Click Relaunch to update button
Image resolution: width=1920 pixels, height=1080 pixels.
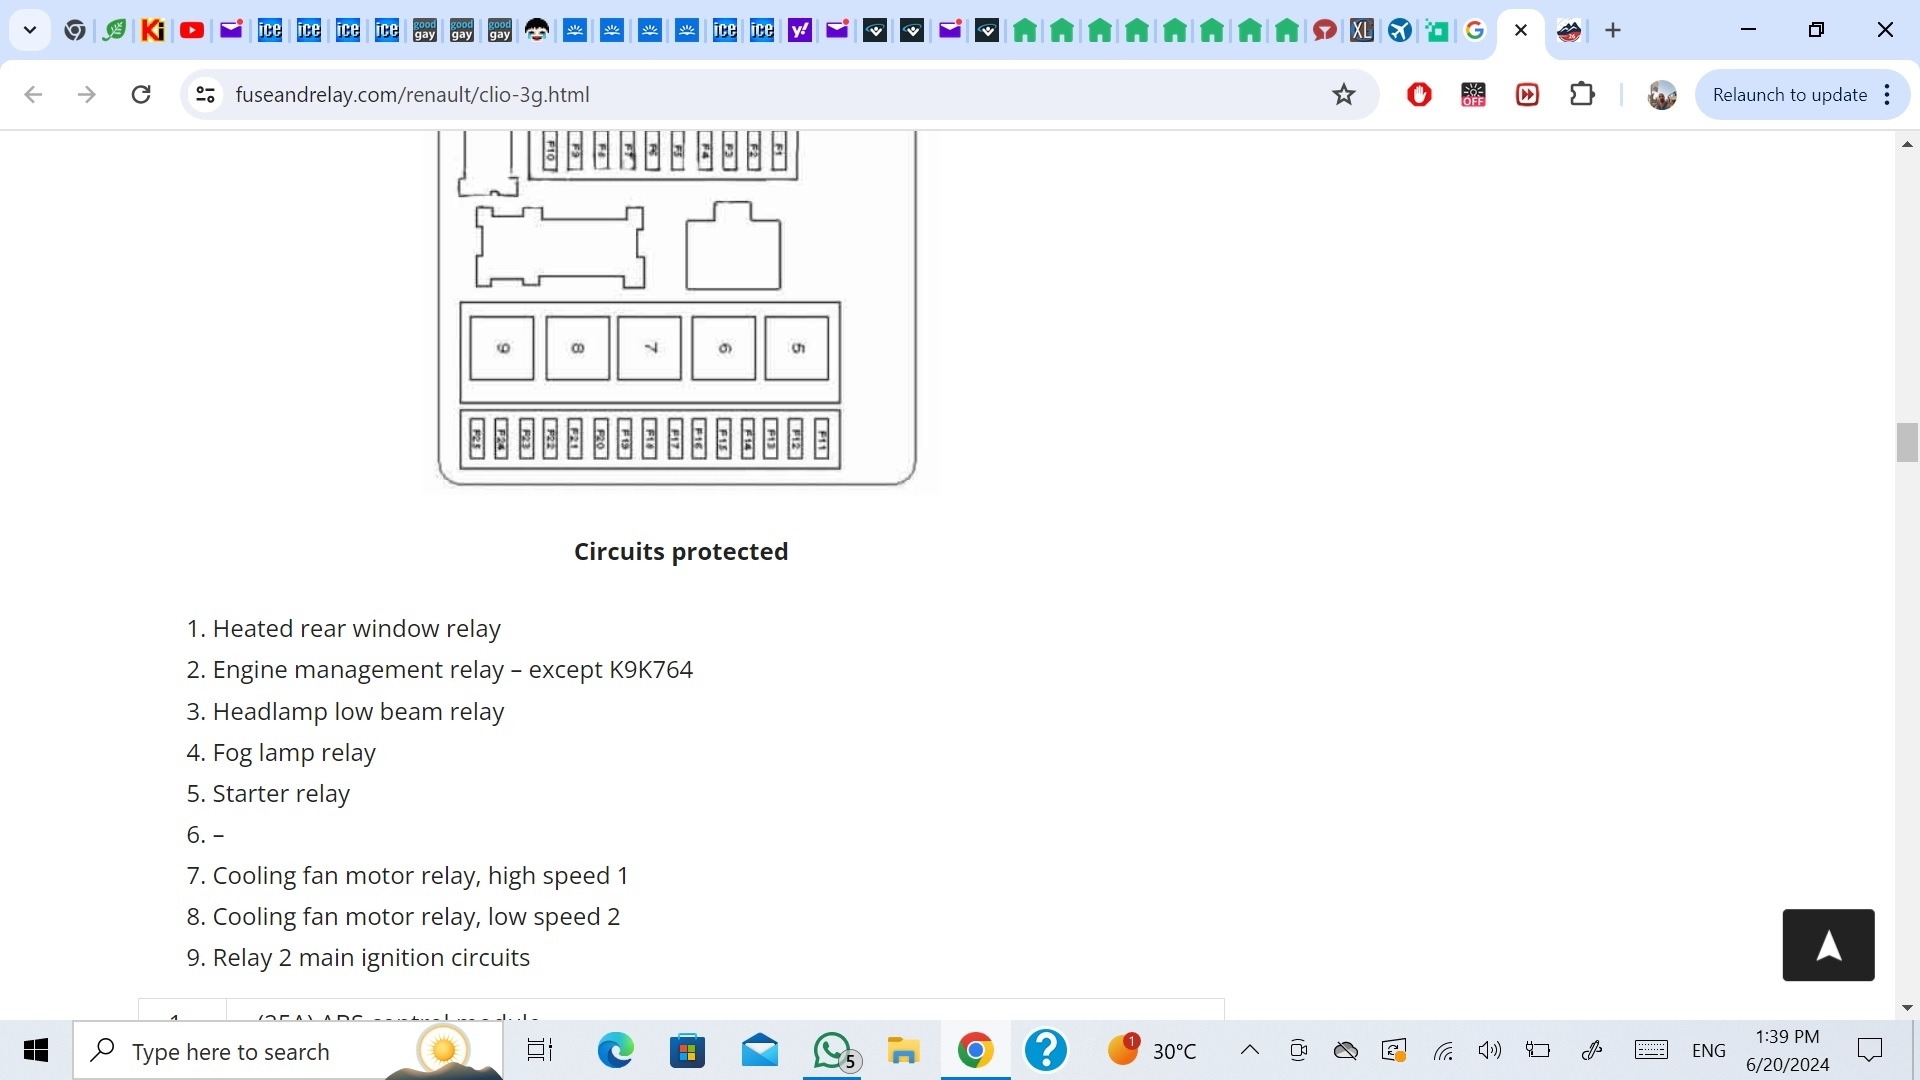pos(1789,95)
